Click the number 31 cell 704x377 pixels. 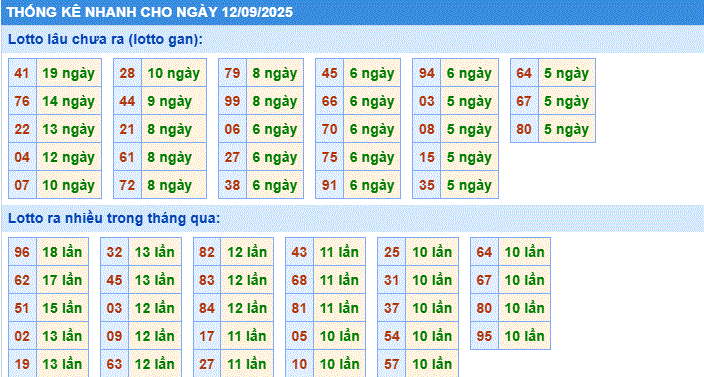[x=392, y=280]
